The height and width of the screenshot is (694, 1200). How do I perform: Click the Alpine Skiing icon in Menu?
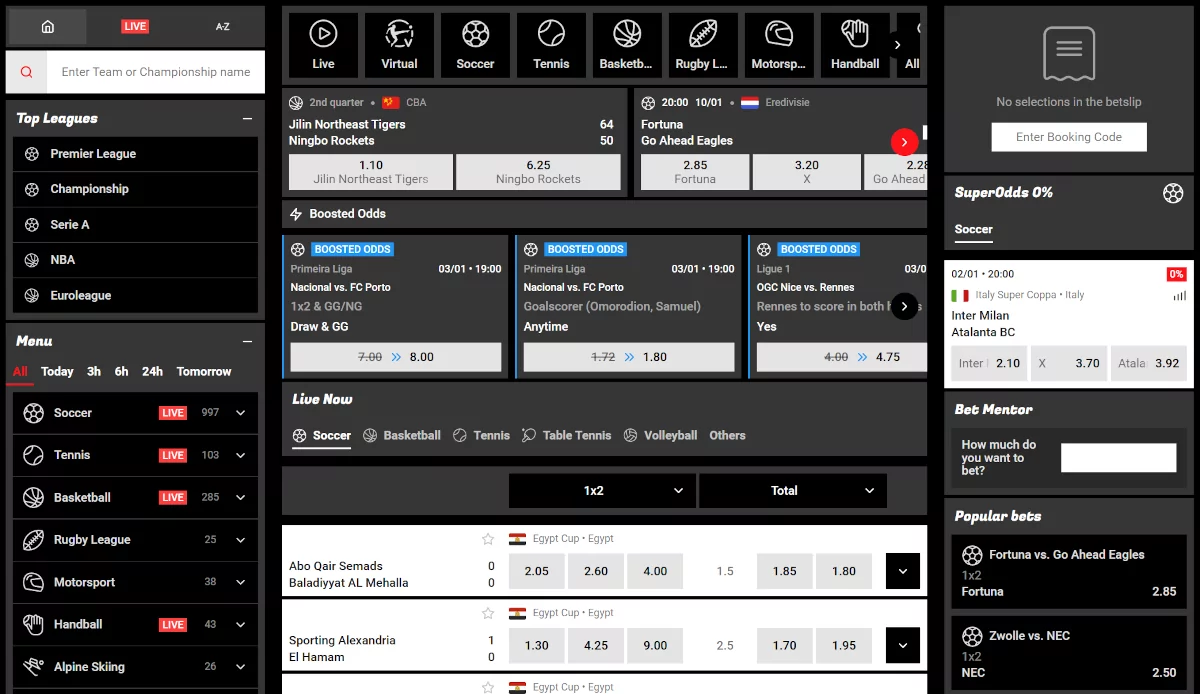click(x=34, y=667)
